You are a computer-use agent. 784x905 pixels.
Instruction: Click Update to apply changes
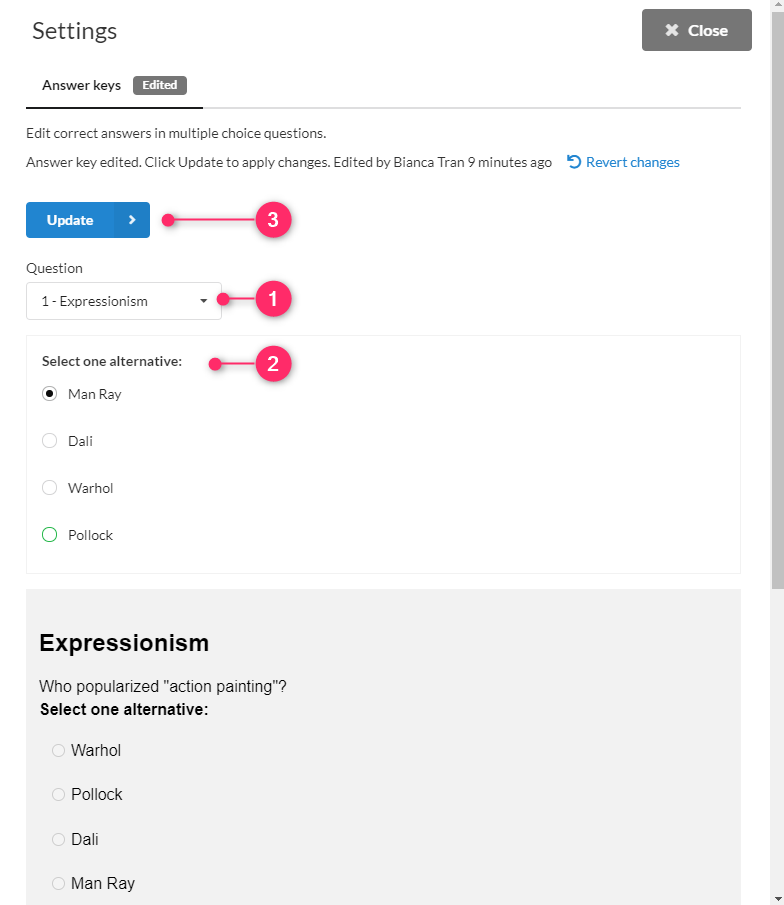[x=70, y=220]
